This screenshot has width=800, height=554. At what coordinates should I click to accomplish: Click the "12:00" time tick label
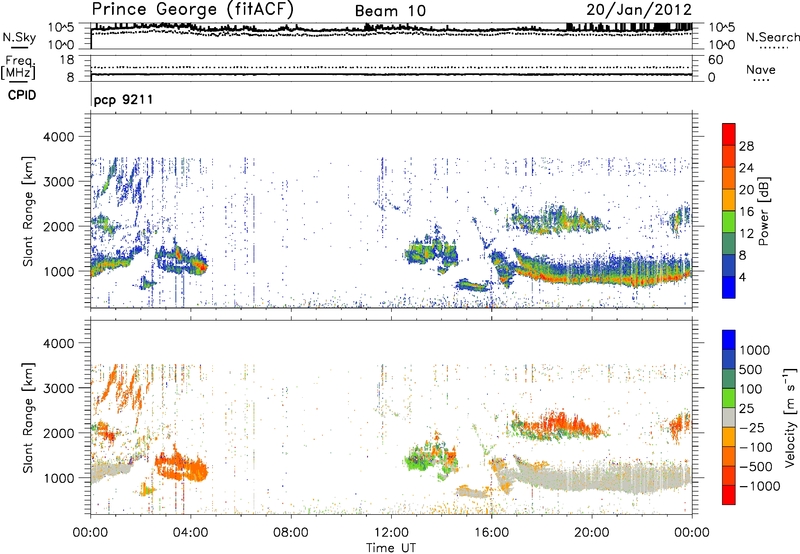391,533
